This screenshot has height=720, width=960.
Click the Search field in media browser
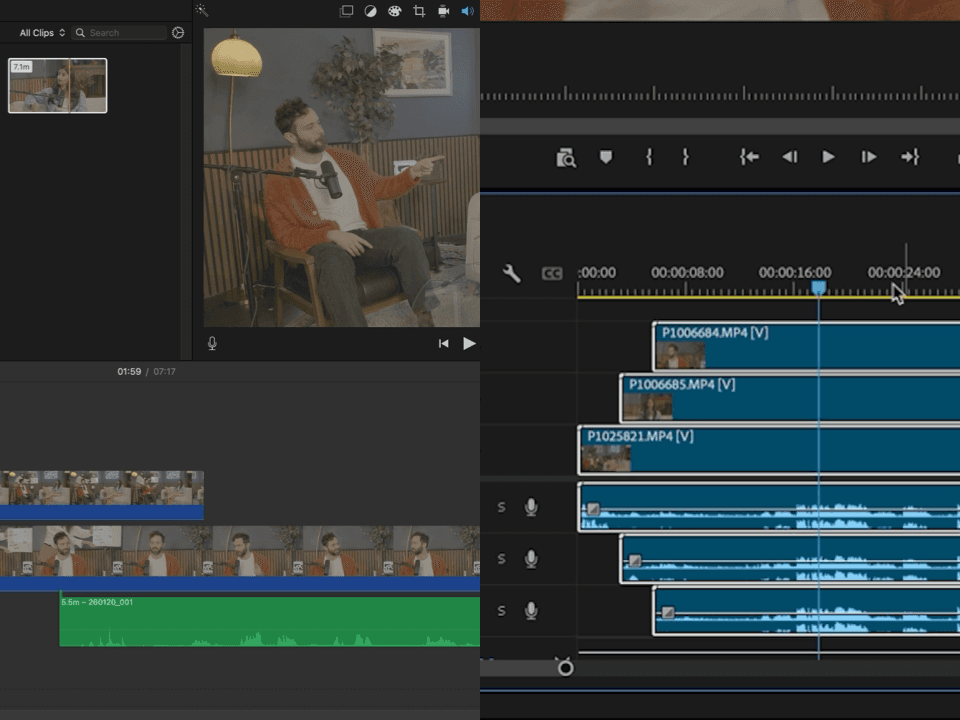(120, 32)
